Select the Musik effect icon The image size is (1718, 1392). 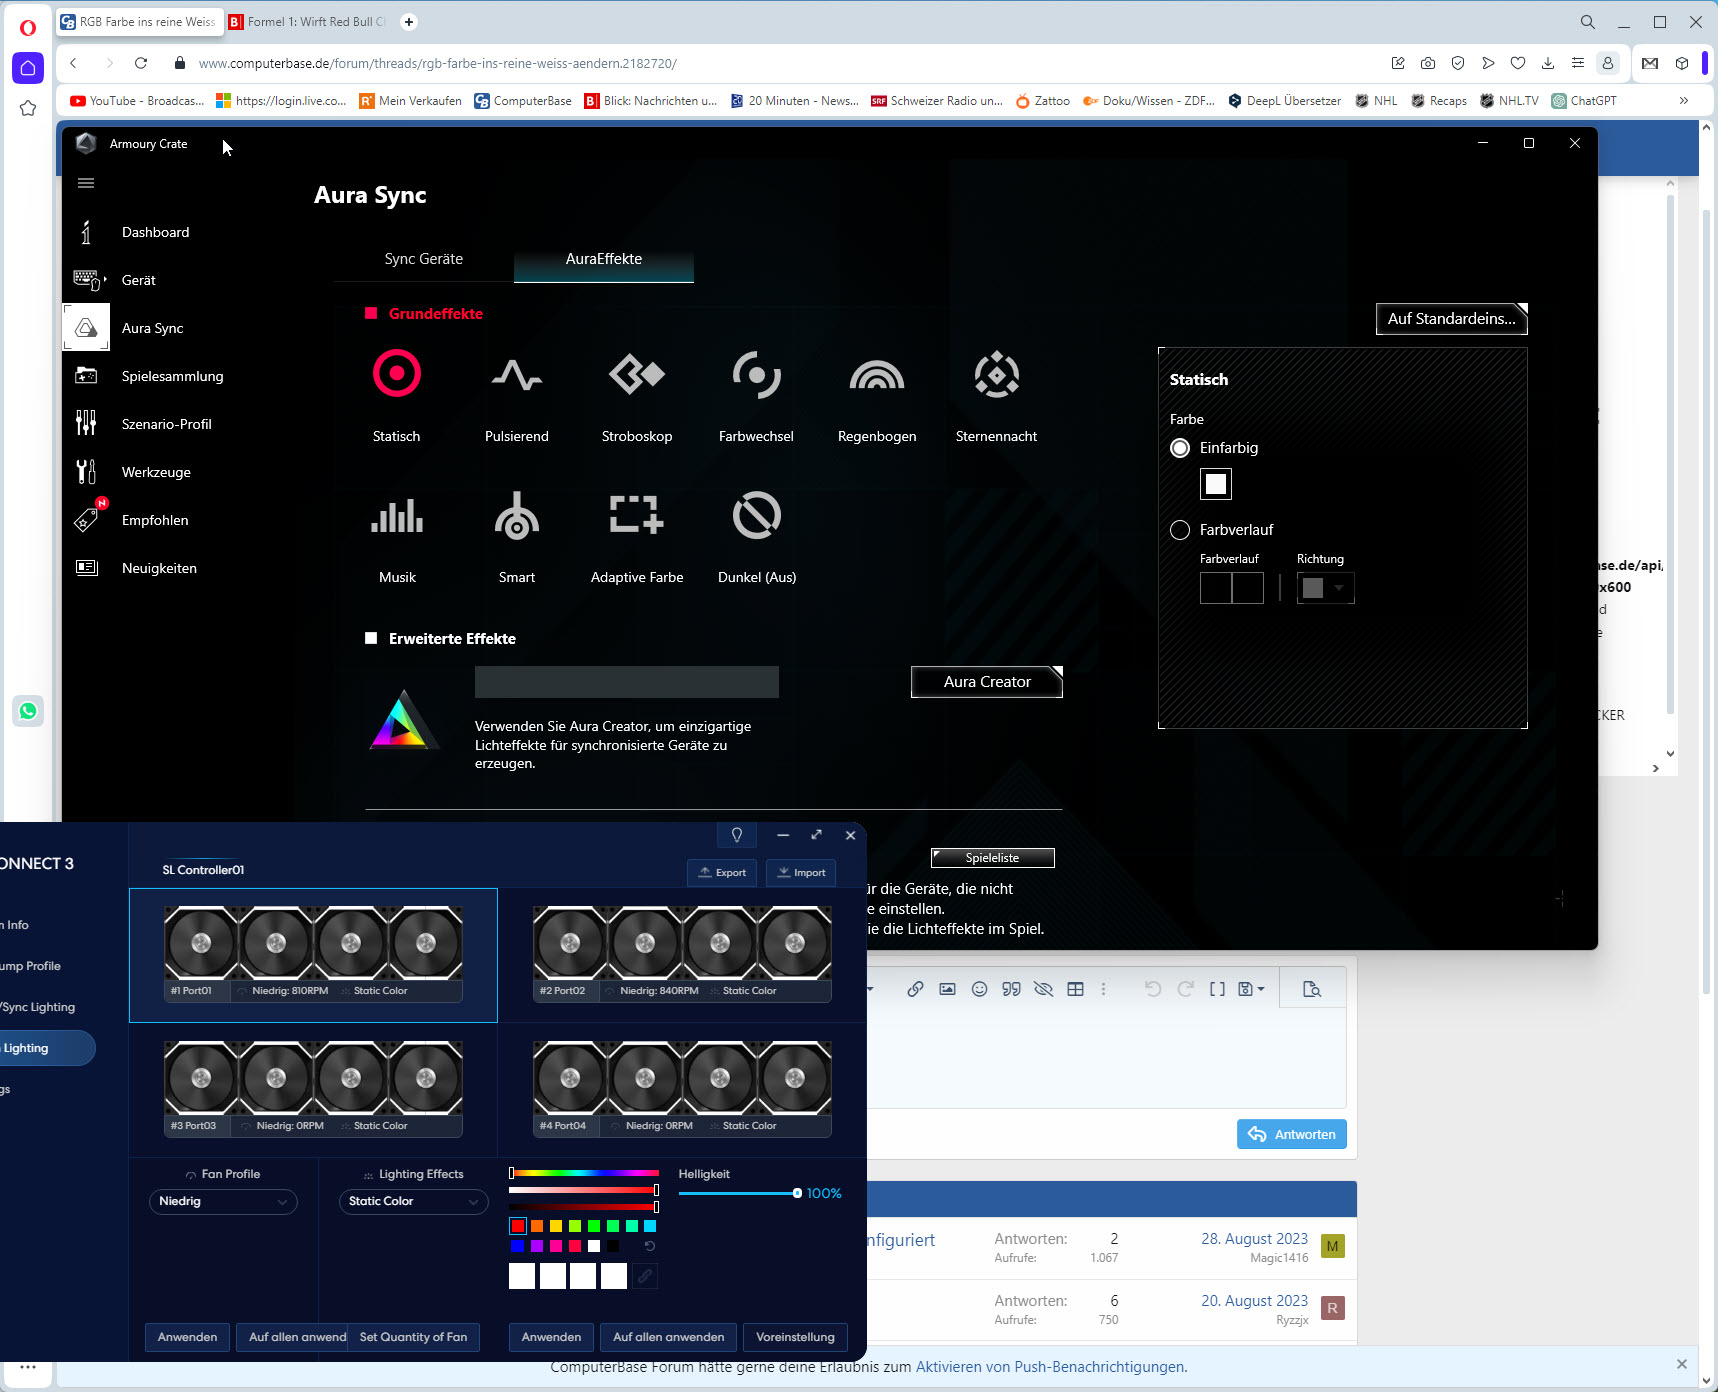(397, 516)
